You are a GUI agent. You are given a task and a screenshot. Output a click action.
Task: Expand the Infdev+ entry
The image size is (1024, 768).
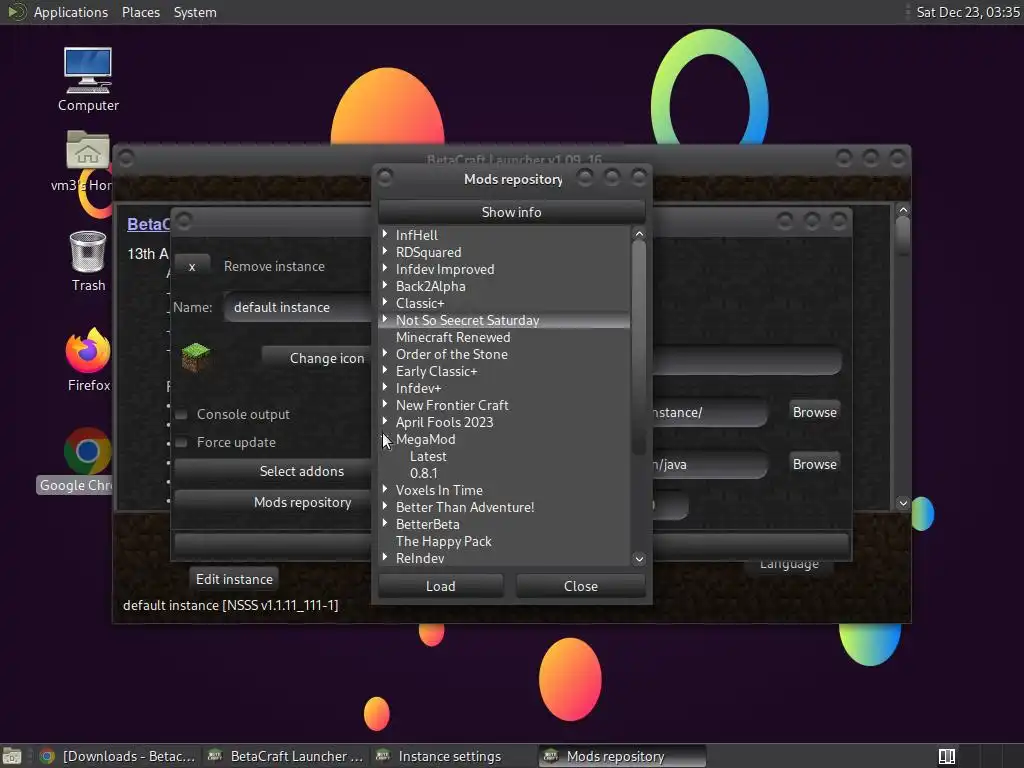pyautogui.click(x=385, y=387)
